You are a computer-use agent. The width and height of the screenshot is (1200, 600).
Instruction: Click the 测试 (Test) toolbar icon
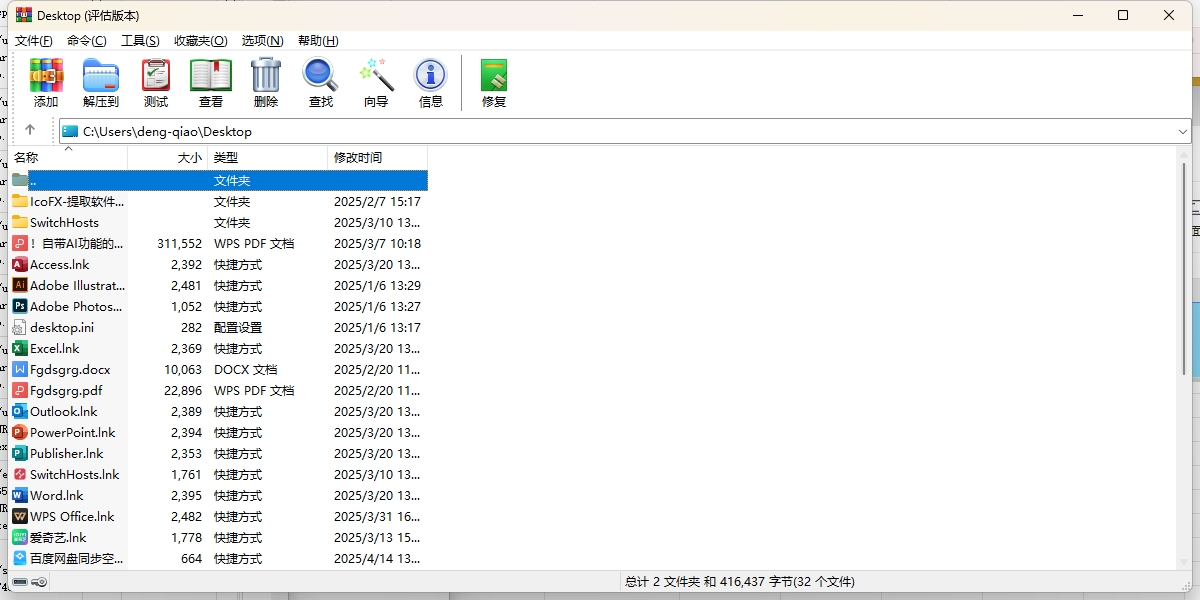pyautogui.click(x=155, y=82)
